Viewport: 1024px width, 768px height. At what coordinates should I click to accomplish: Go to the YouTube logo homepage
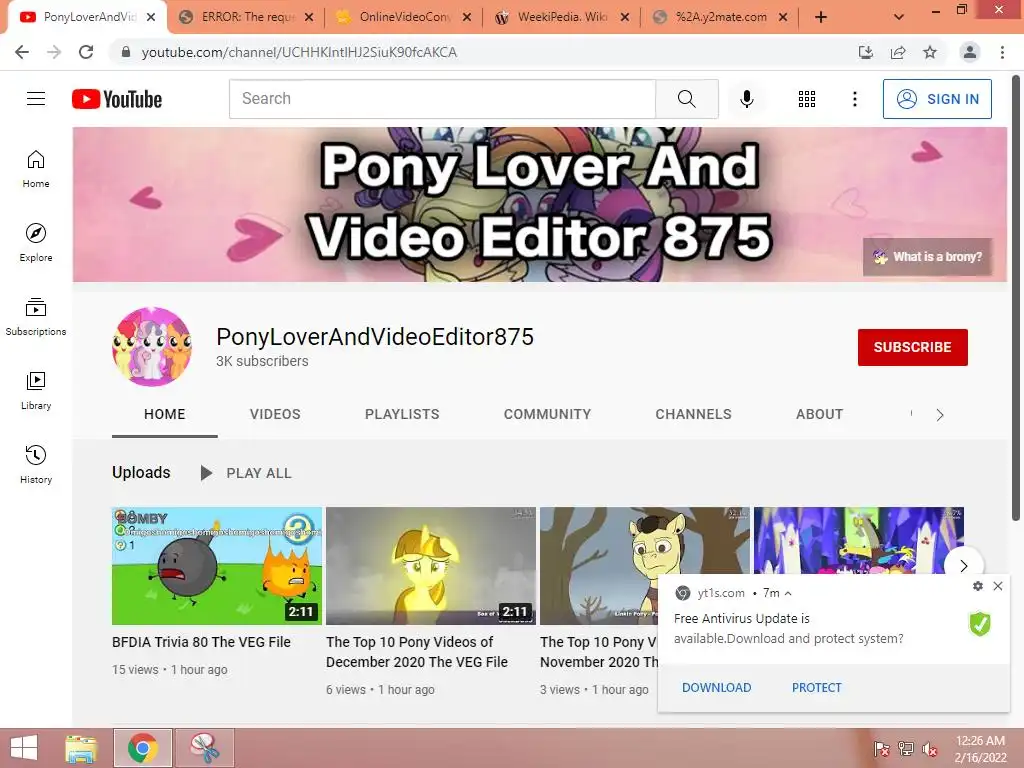[117, 99]
